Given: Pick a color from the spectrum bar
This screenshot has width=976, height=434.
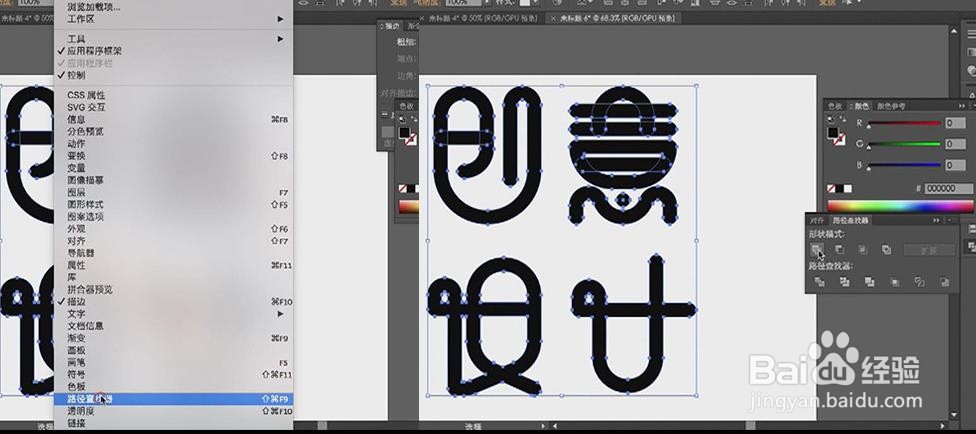Looking at the screenshot, I should (x=899, y=205).
